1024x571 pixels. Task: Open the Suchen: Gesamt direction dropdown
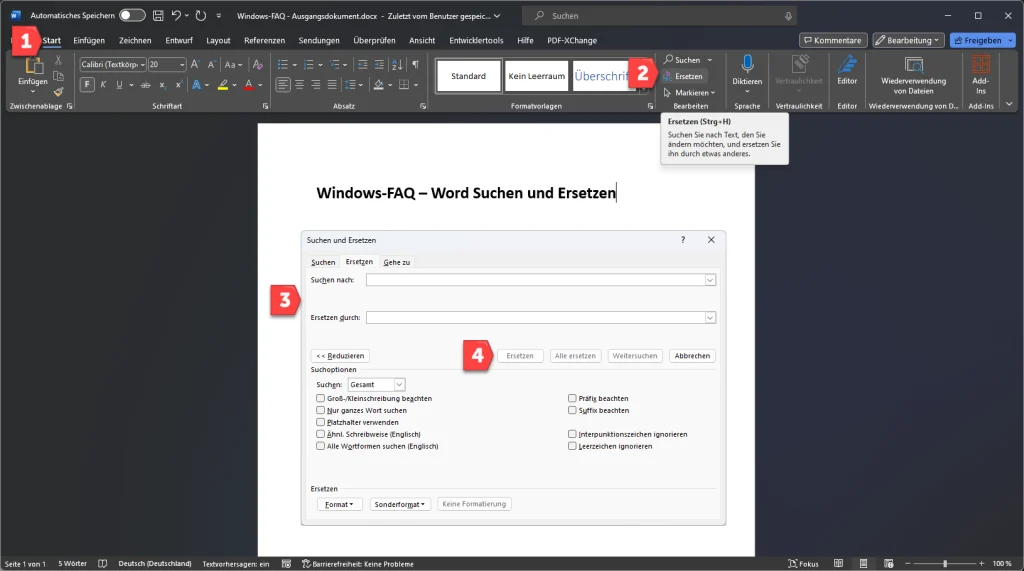pyautogui.click(x=399, y=385)
